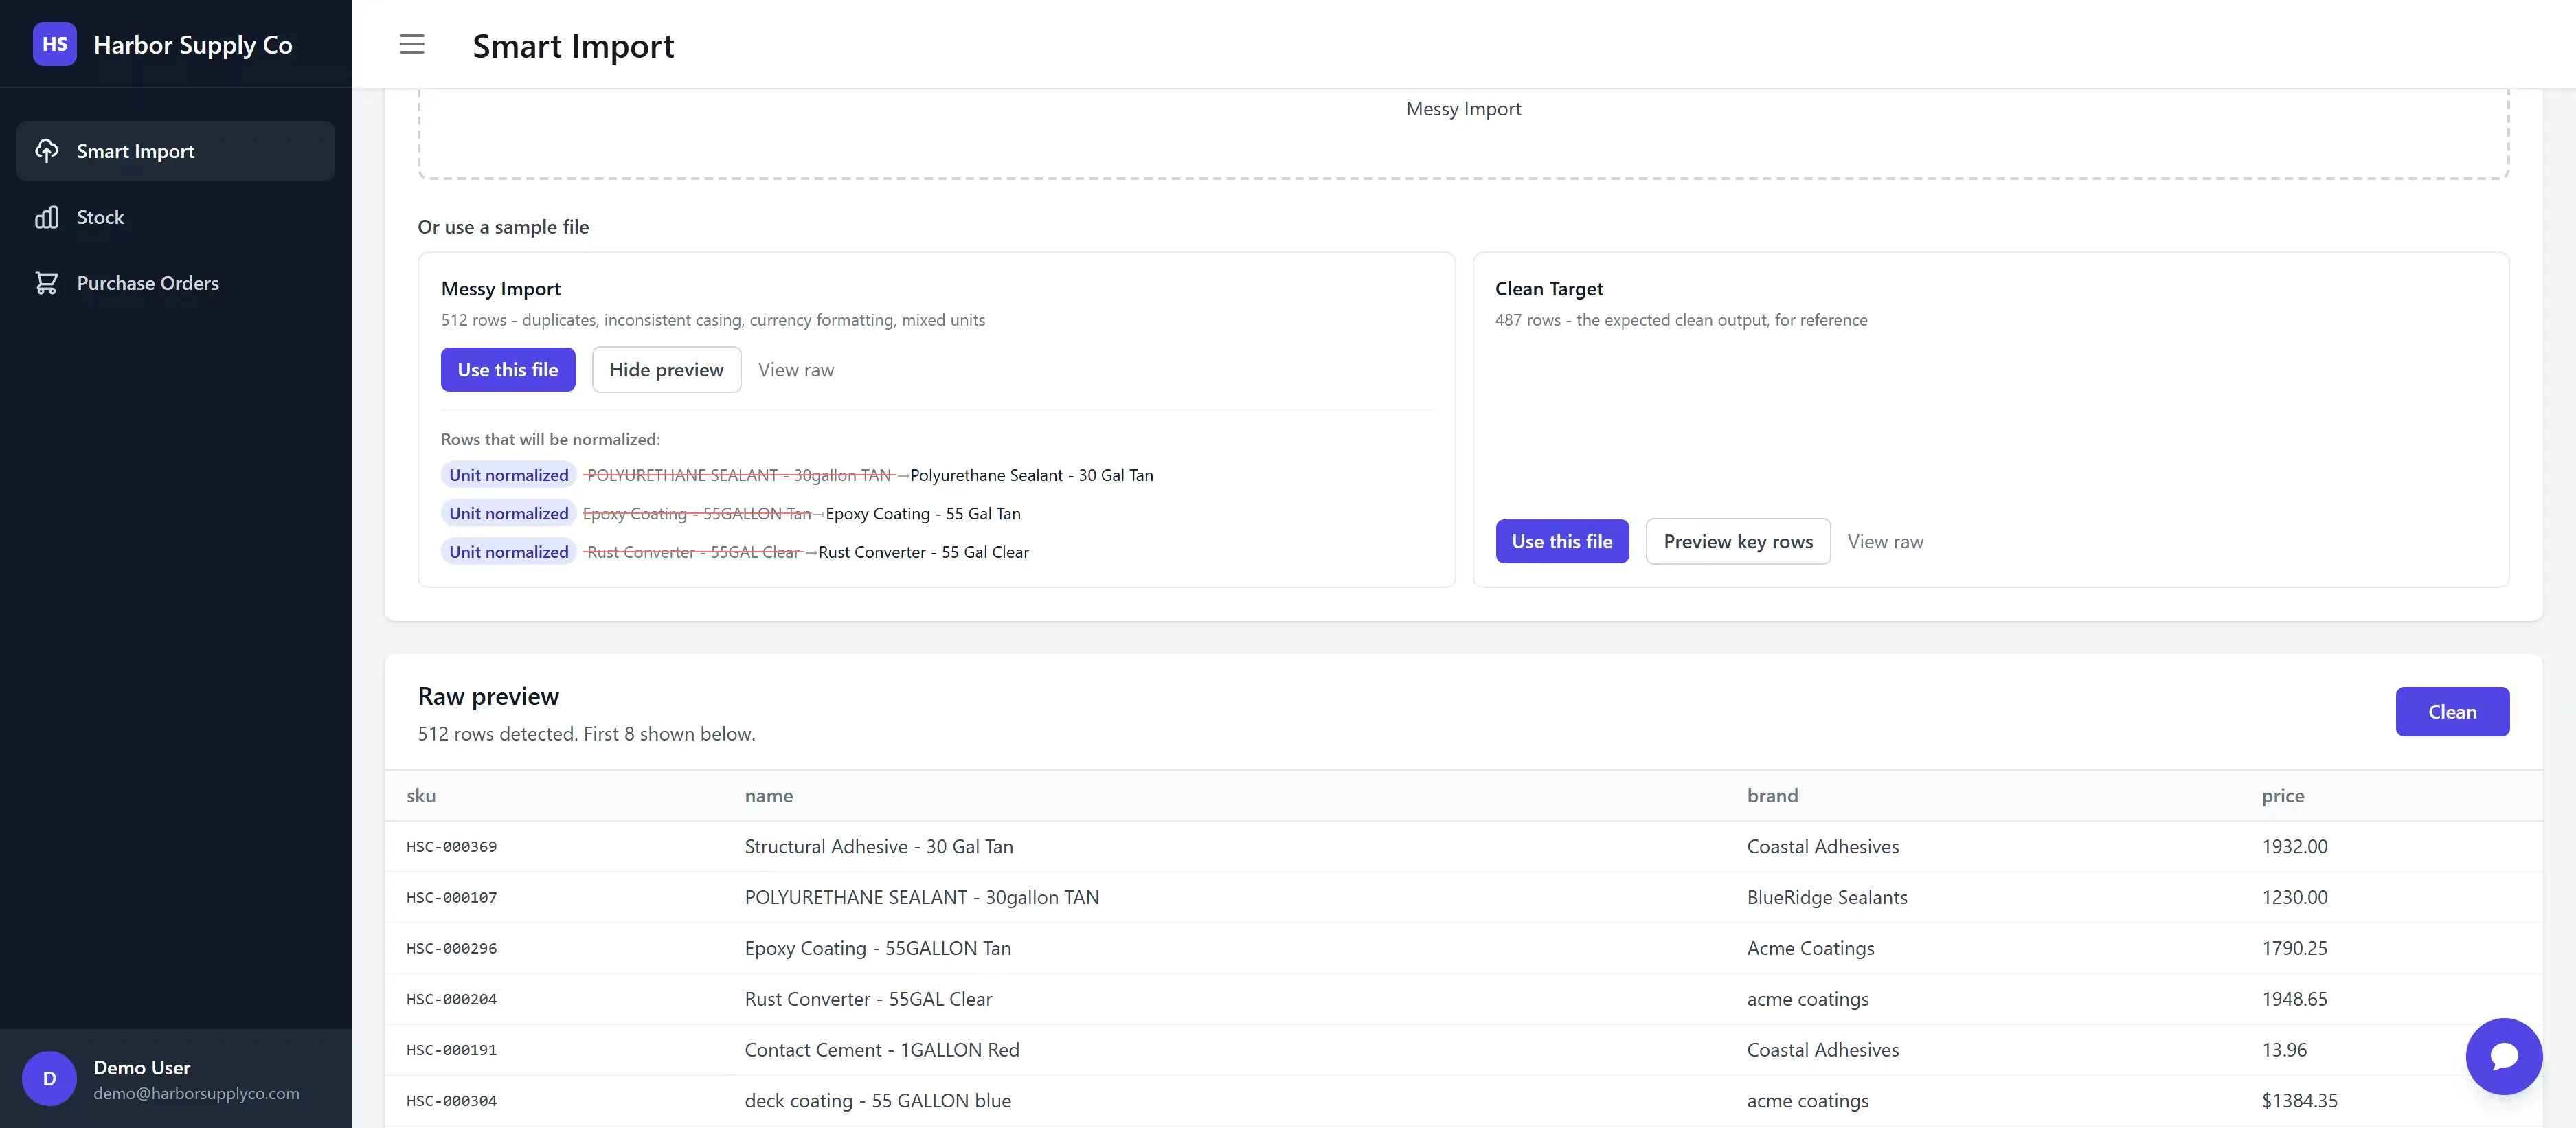This screenshot has width=2576, height=1128.
Task: Click price 1932.00 cell
Action: pos(2294,847)
